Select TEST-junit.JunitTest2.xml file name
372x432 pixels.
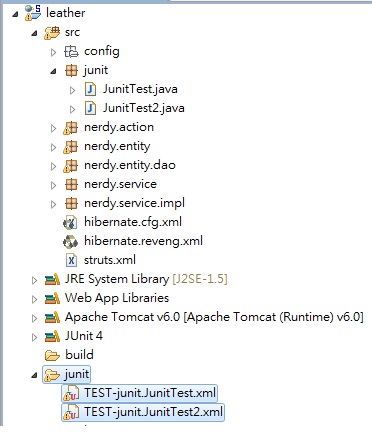pos(153,412)
